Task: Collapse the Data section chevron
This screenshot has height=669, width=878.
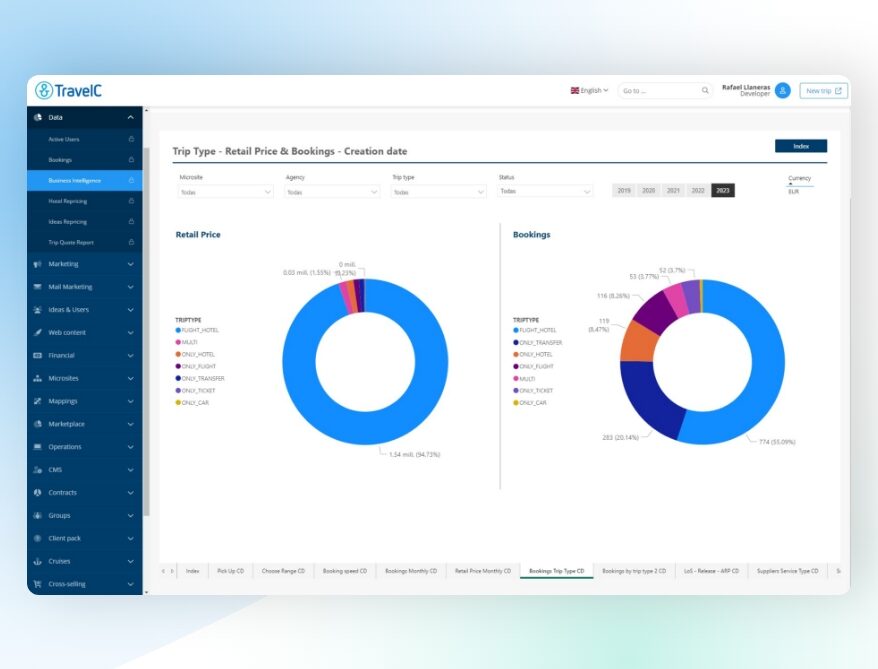Action: 130,117
